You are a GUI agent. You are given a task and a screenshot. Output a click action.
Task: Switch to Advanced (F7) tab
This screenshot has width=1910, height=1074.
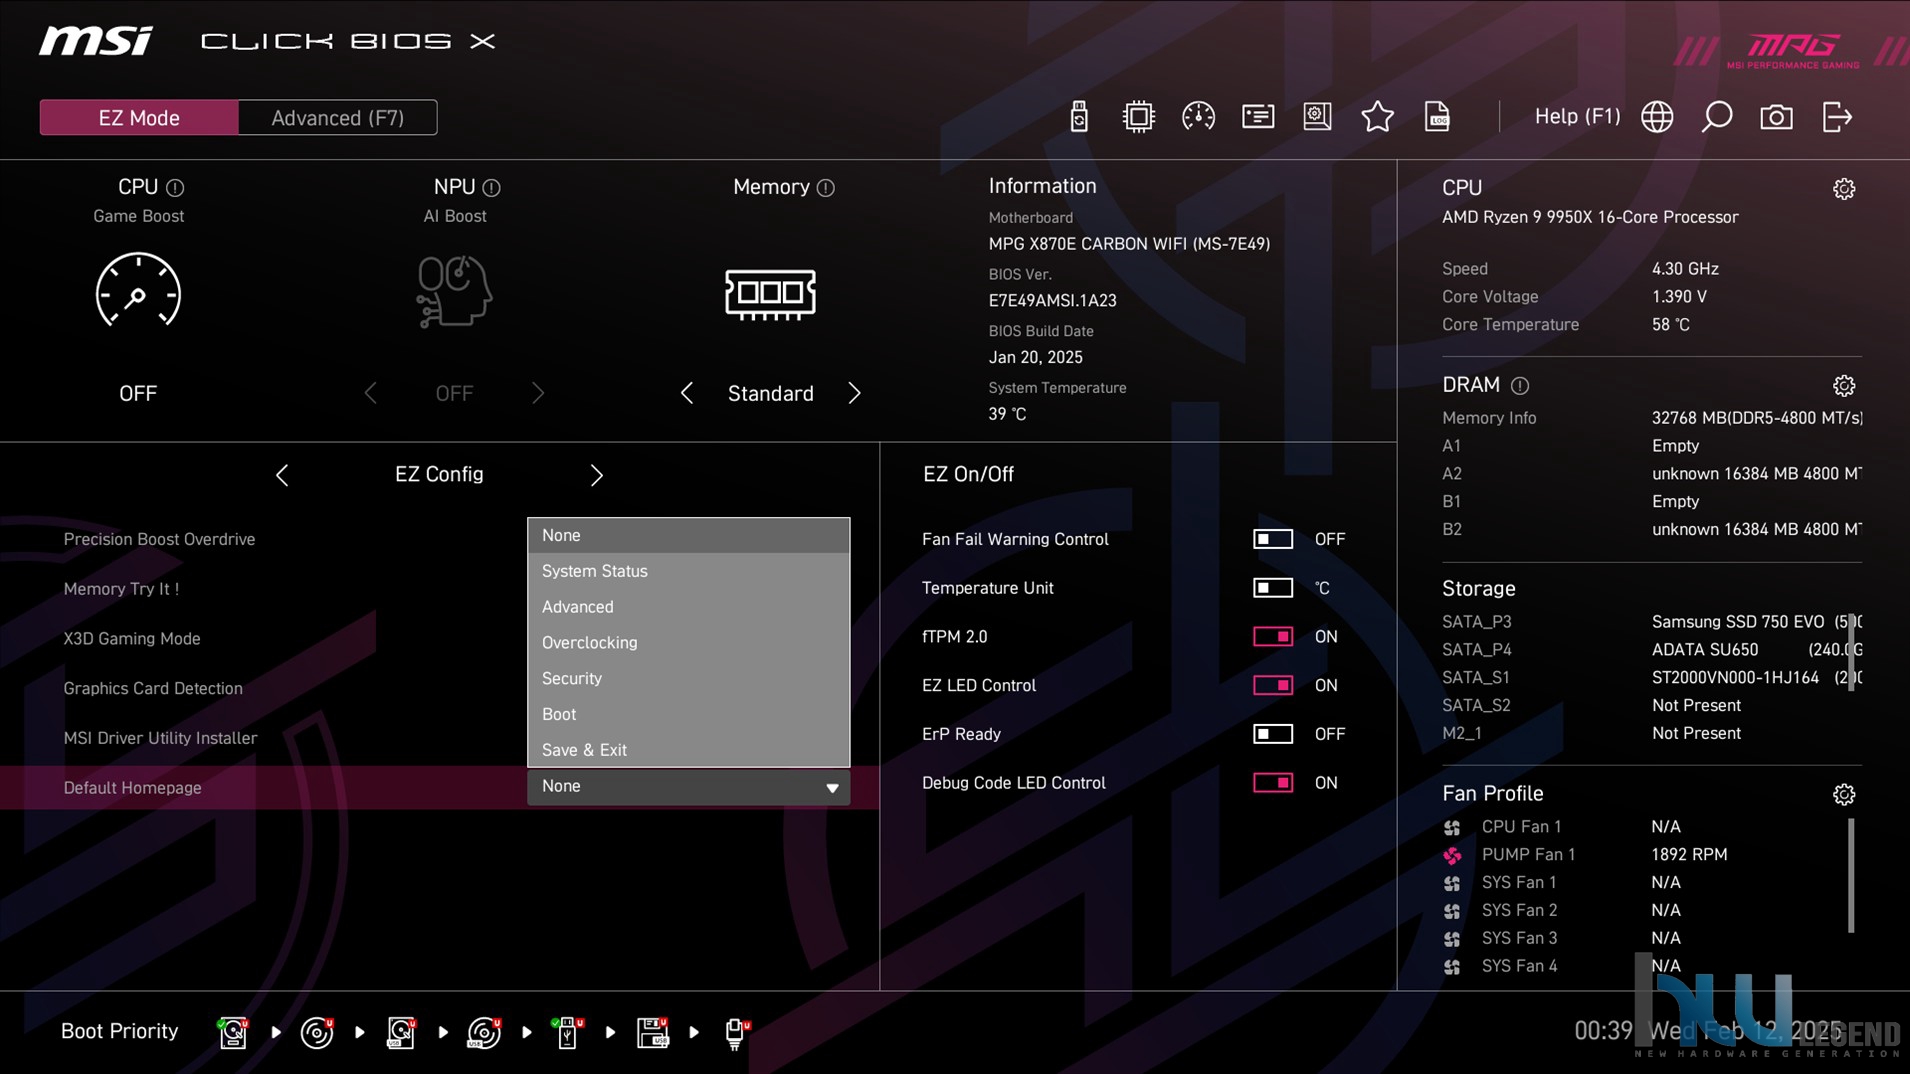click(338, 118)
